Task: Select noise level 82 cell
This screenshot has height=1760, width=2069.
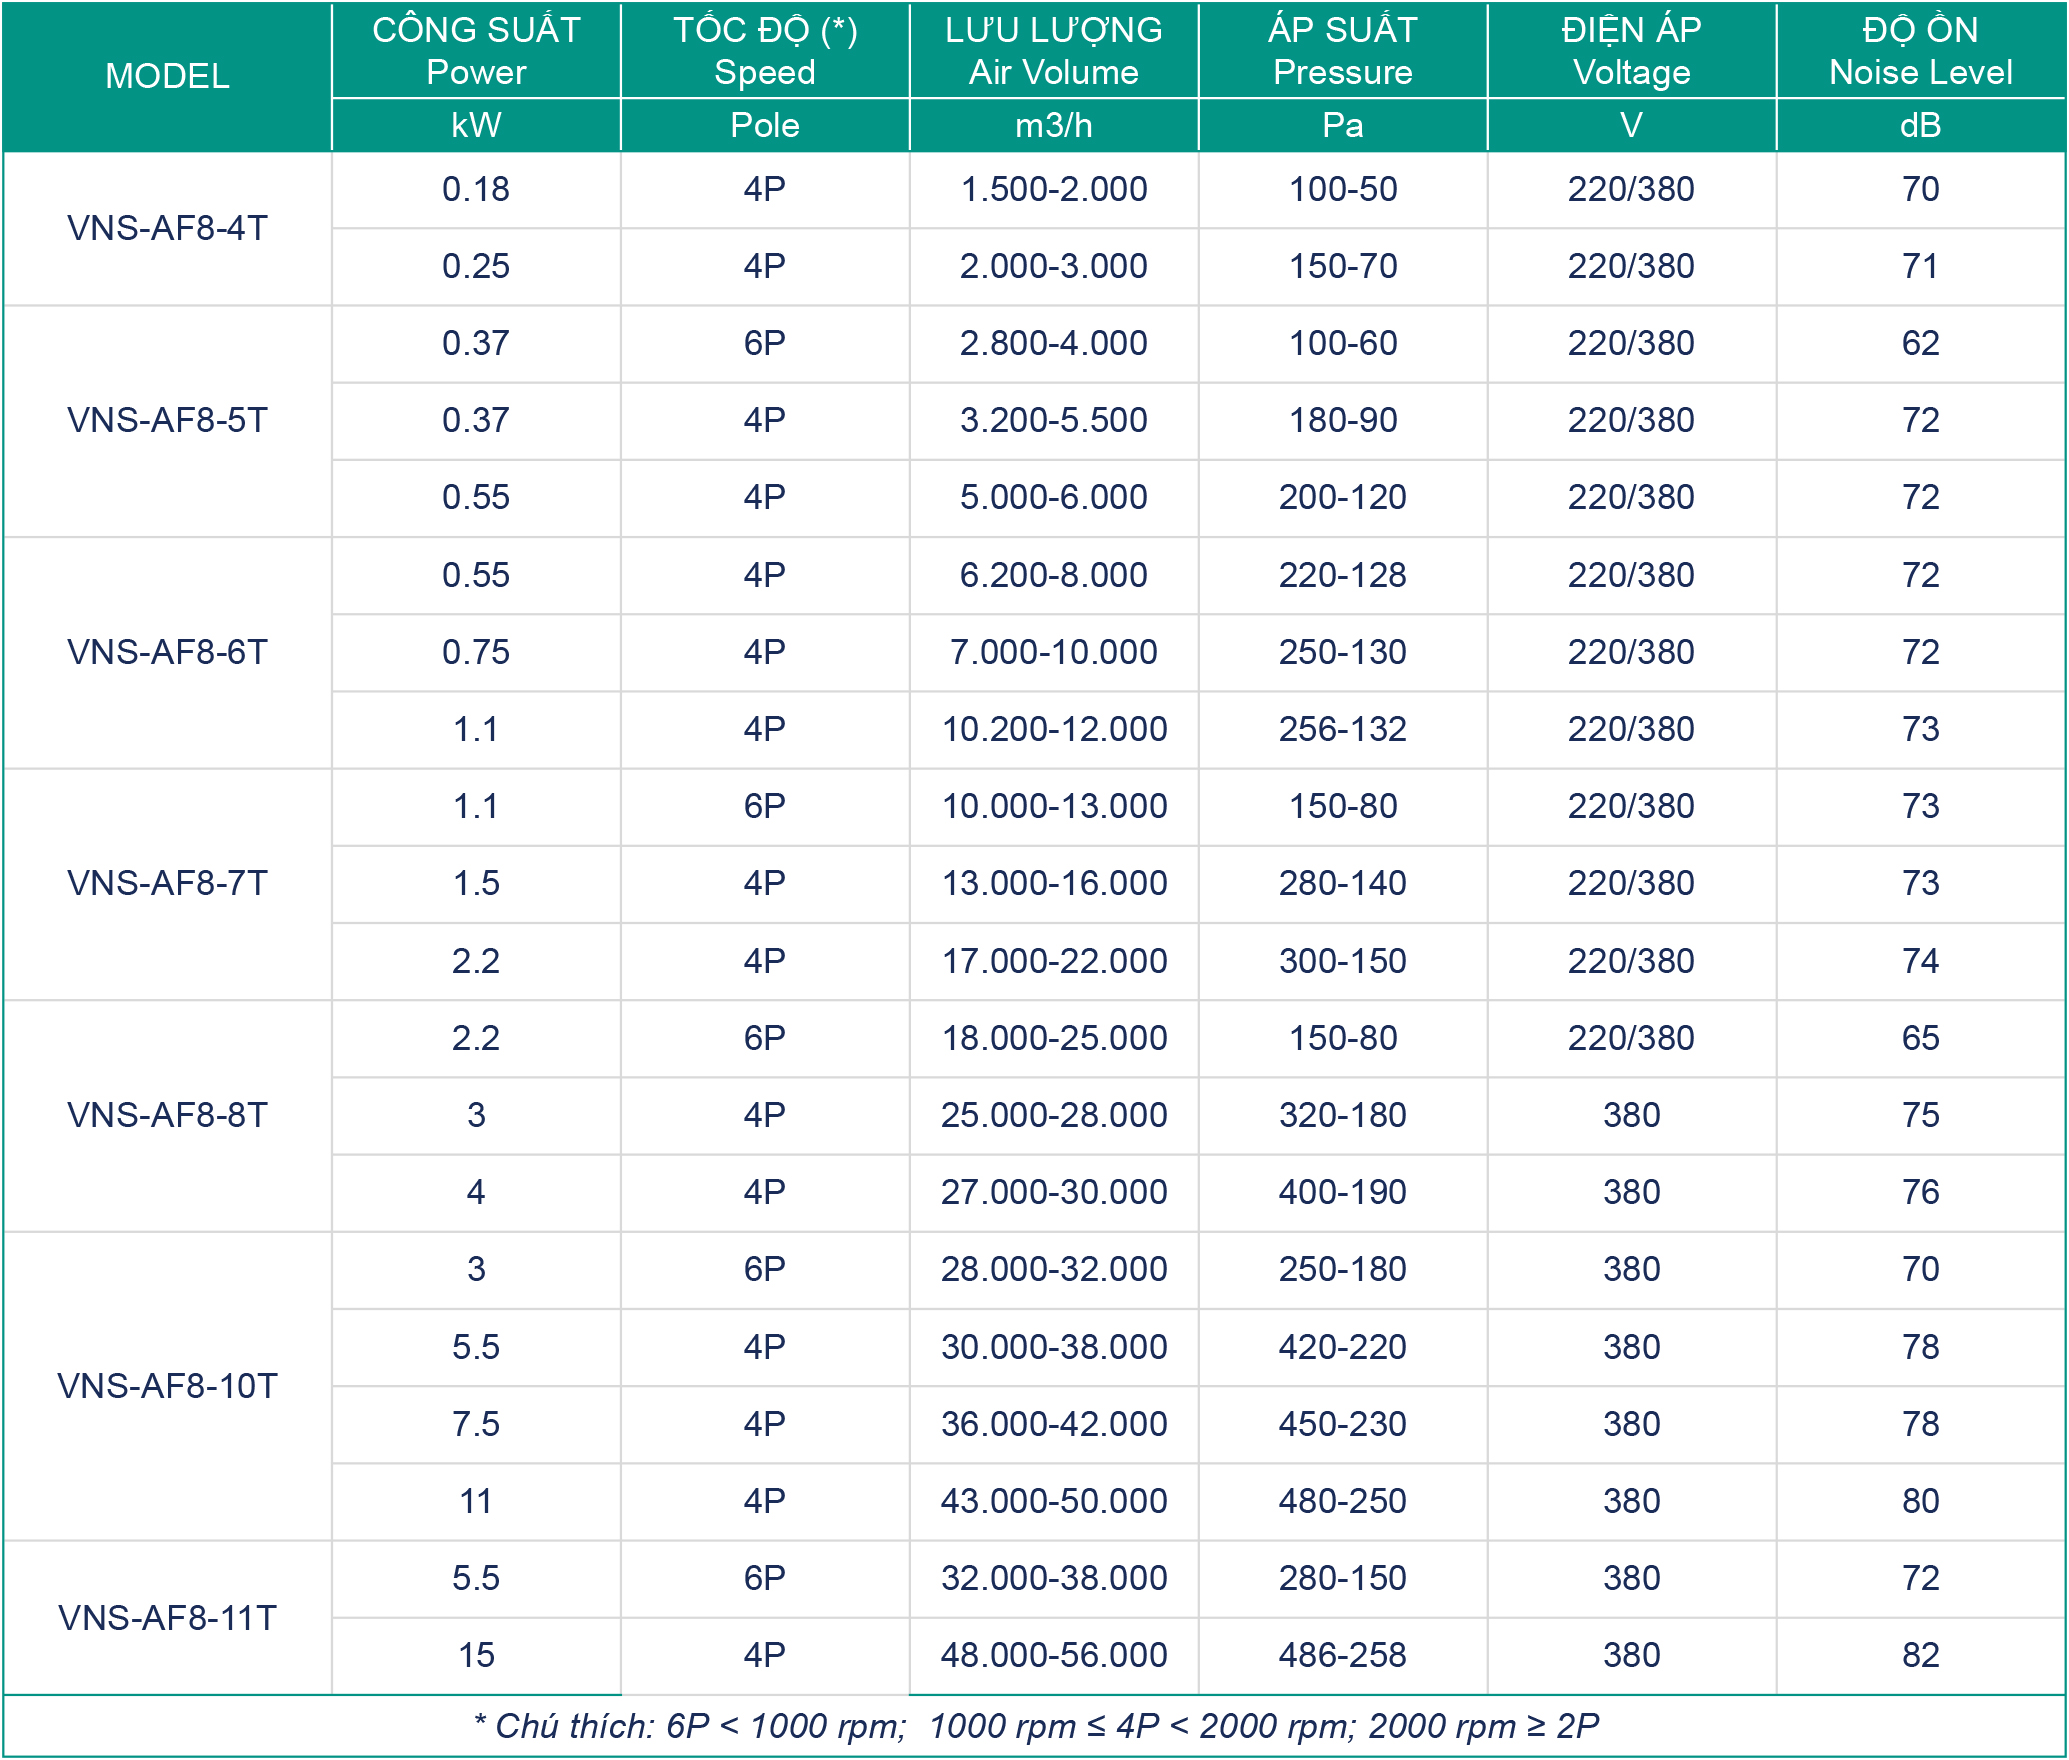Action: 1921,1655
